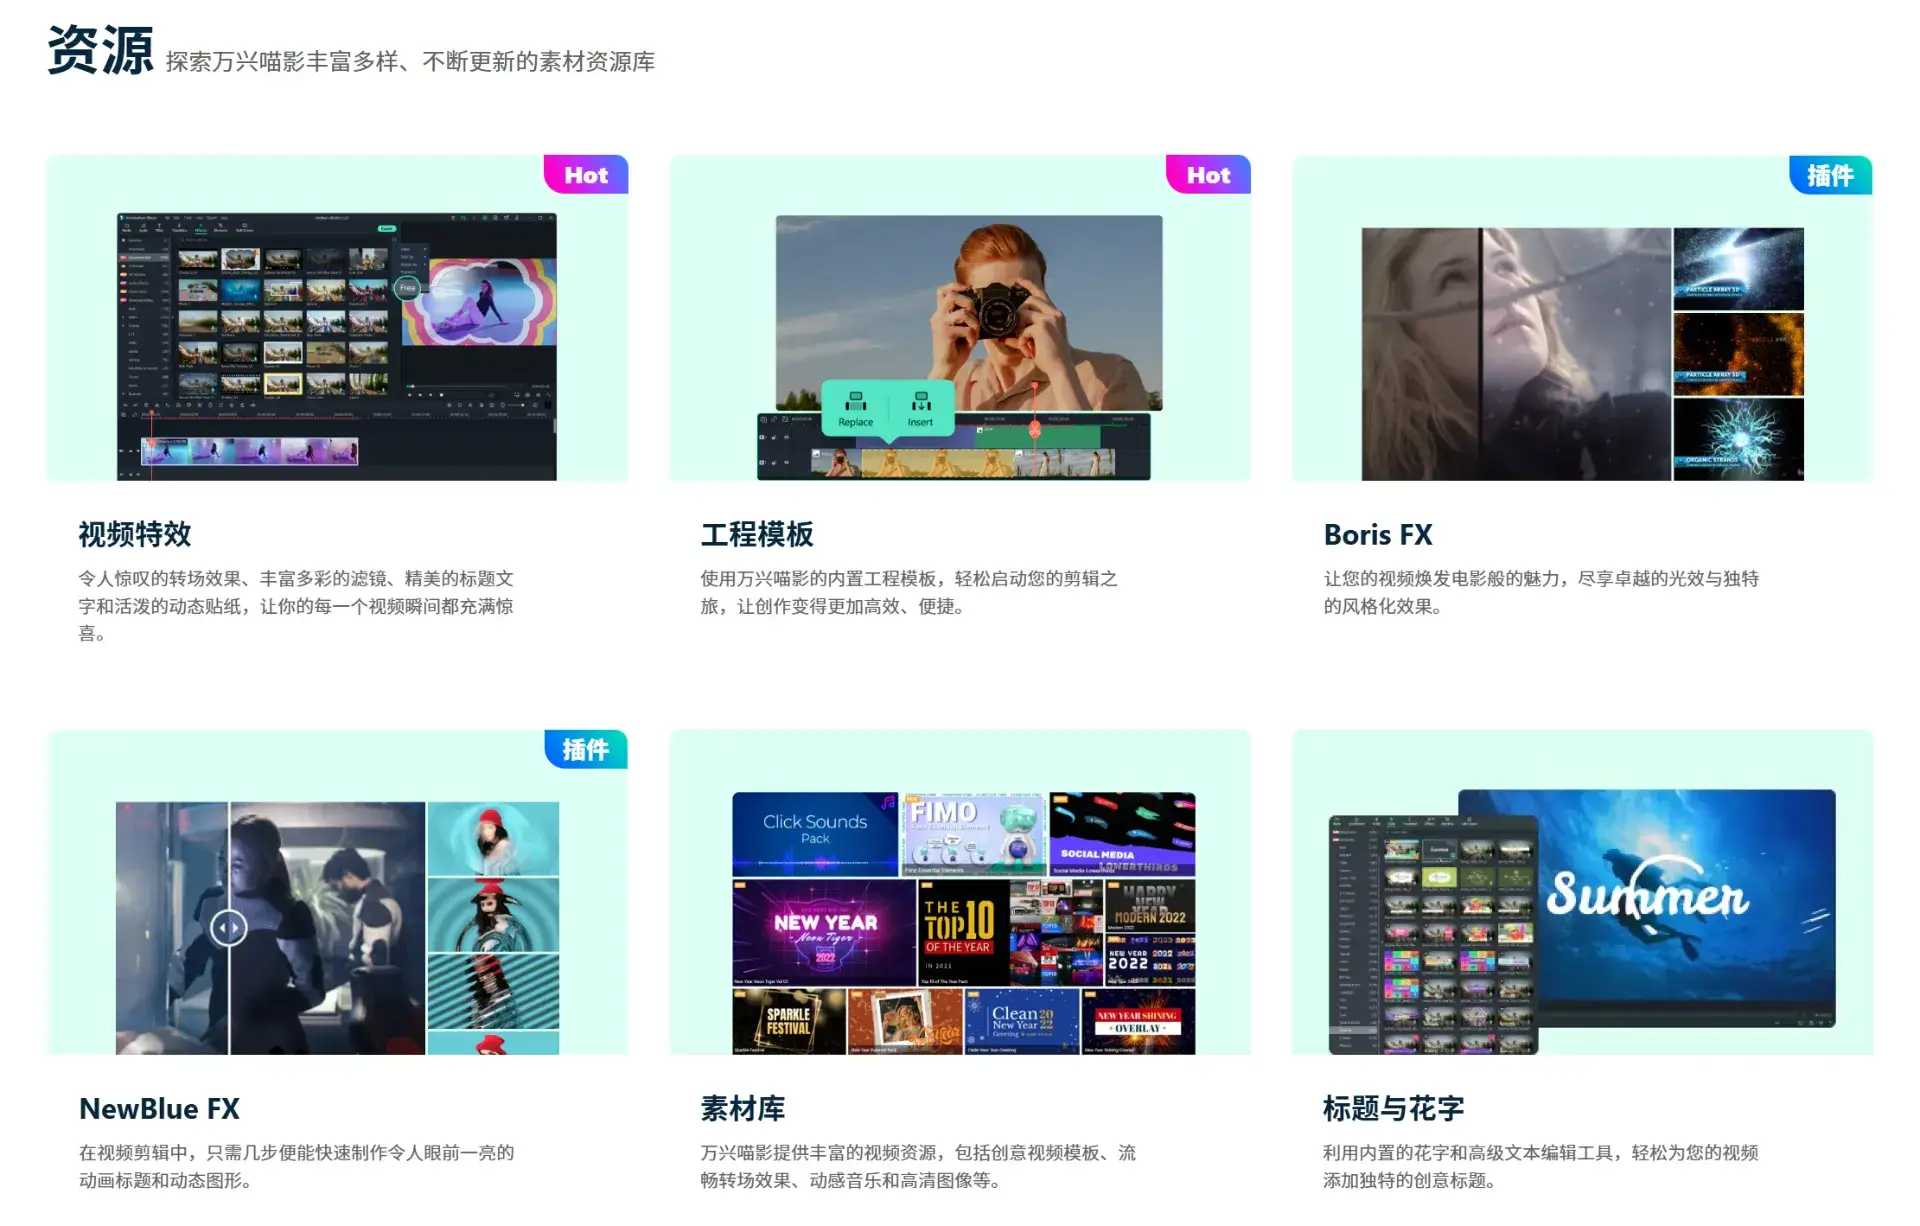This screenshot has height=1226, width=1920.
Task: Click the fullscreen icon below the preview window
Action: pos(551,395)
